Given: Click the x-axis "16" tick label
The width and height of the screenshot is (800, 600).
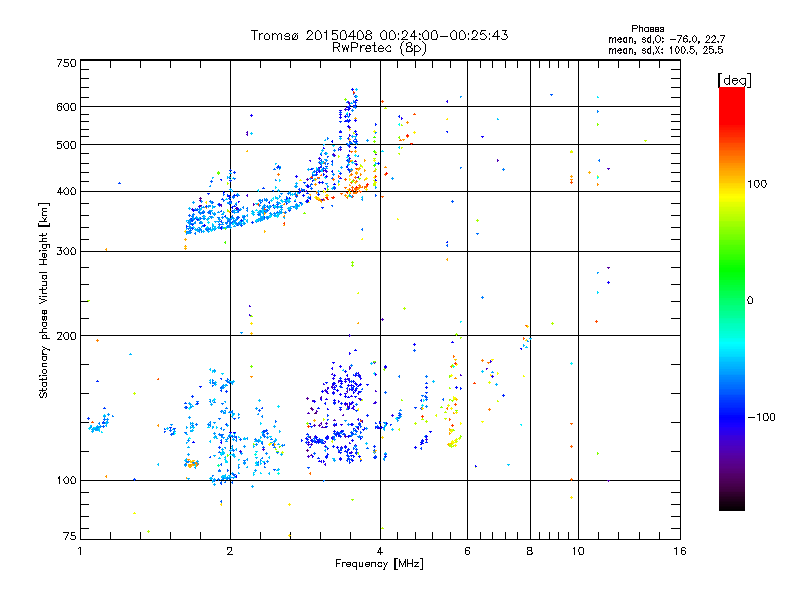Looking at the screenshot, I should tap(680, 551).
